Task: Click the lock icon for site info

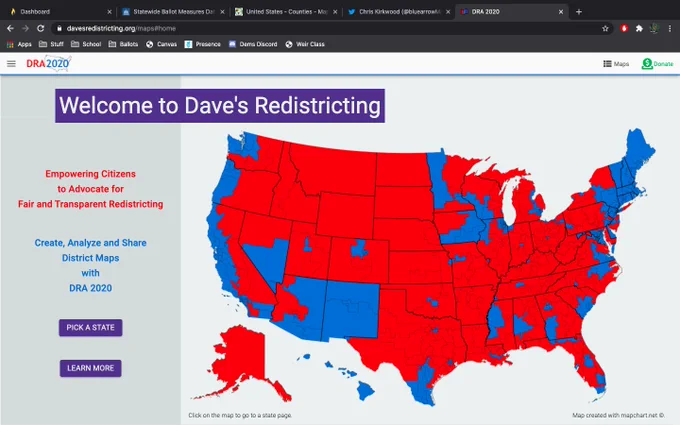Action: click(60, 28)
